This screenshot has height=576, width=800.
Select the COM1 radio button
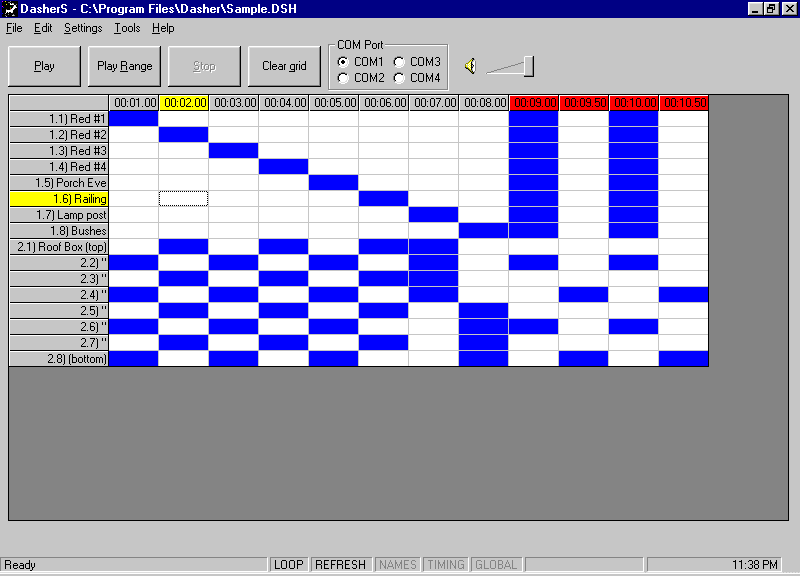click(344, 62)
